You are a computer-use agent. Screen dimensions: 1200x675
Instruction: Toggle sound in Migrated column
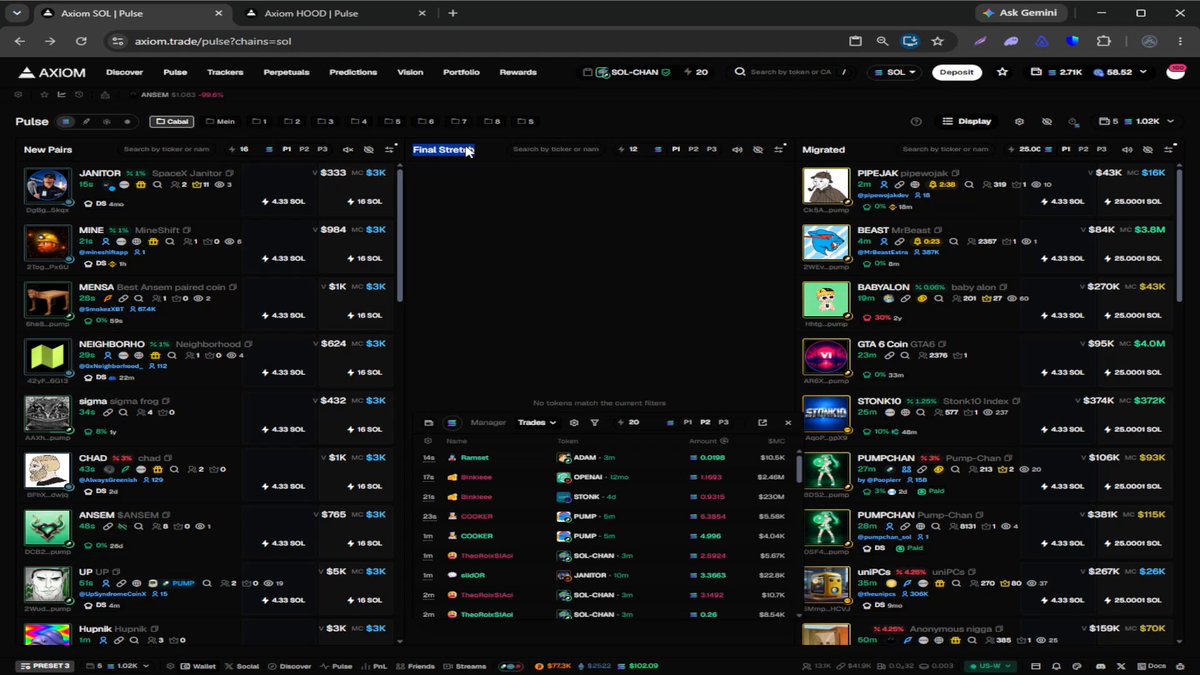pyautogui.click(x=1127, y=149)
